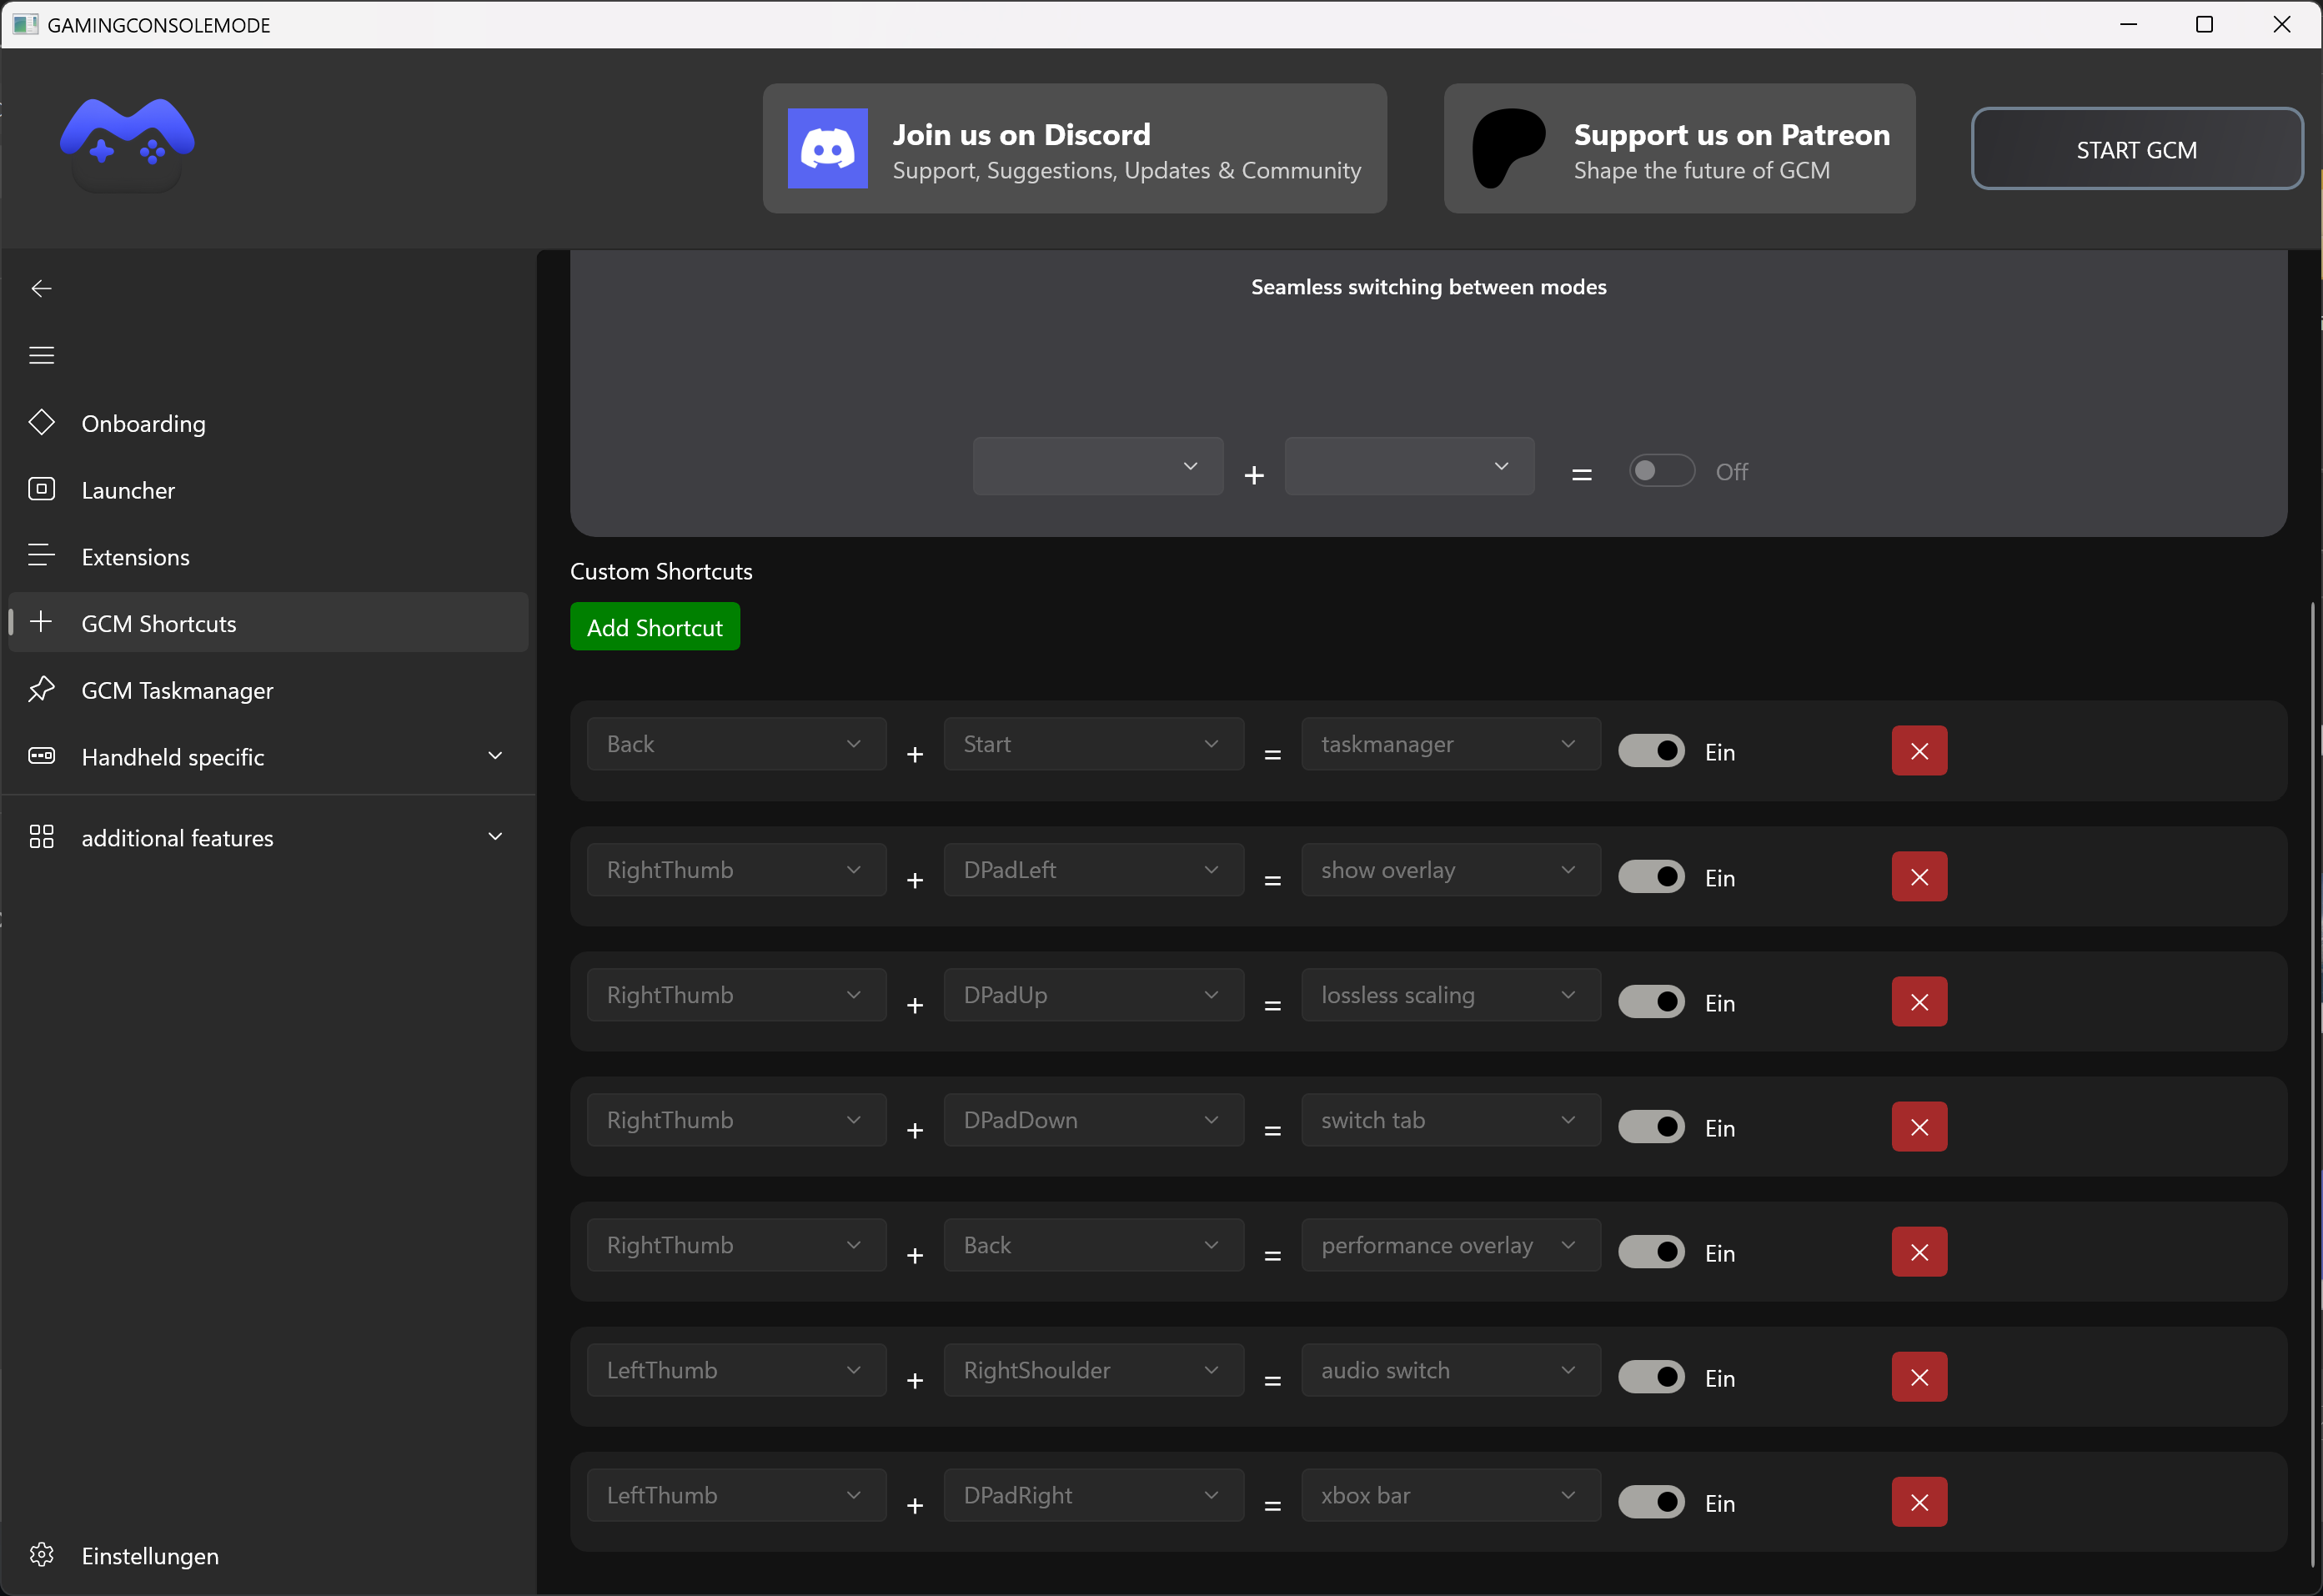The height and width of the screenshot is (1596, 2323).
Task: Remove the xbox bar shortcut with red X
Action: [1918, 1502]
